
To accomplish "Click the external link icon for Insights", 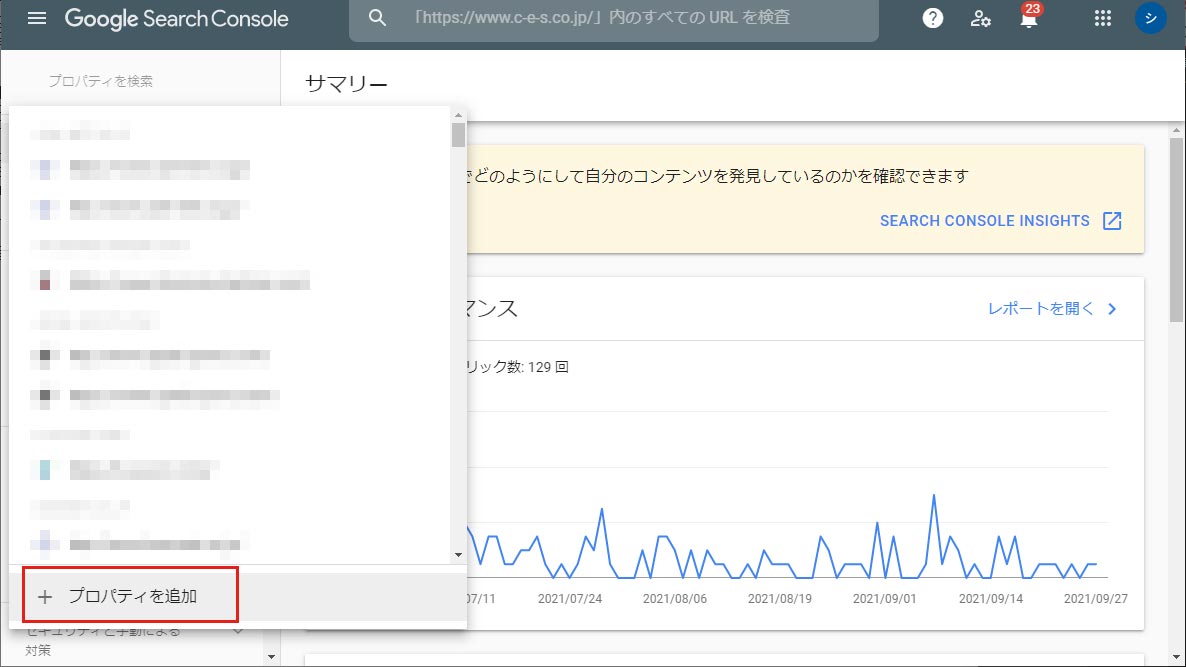I will [1112, 221].
